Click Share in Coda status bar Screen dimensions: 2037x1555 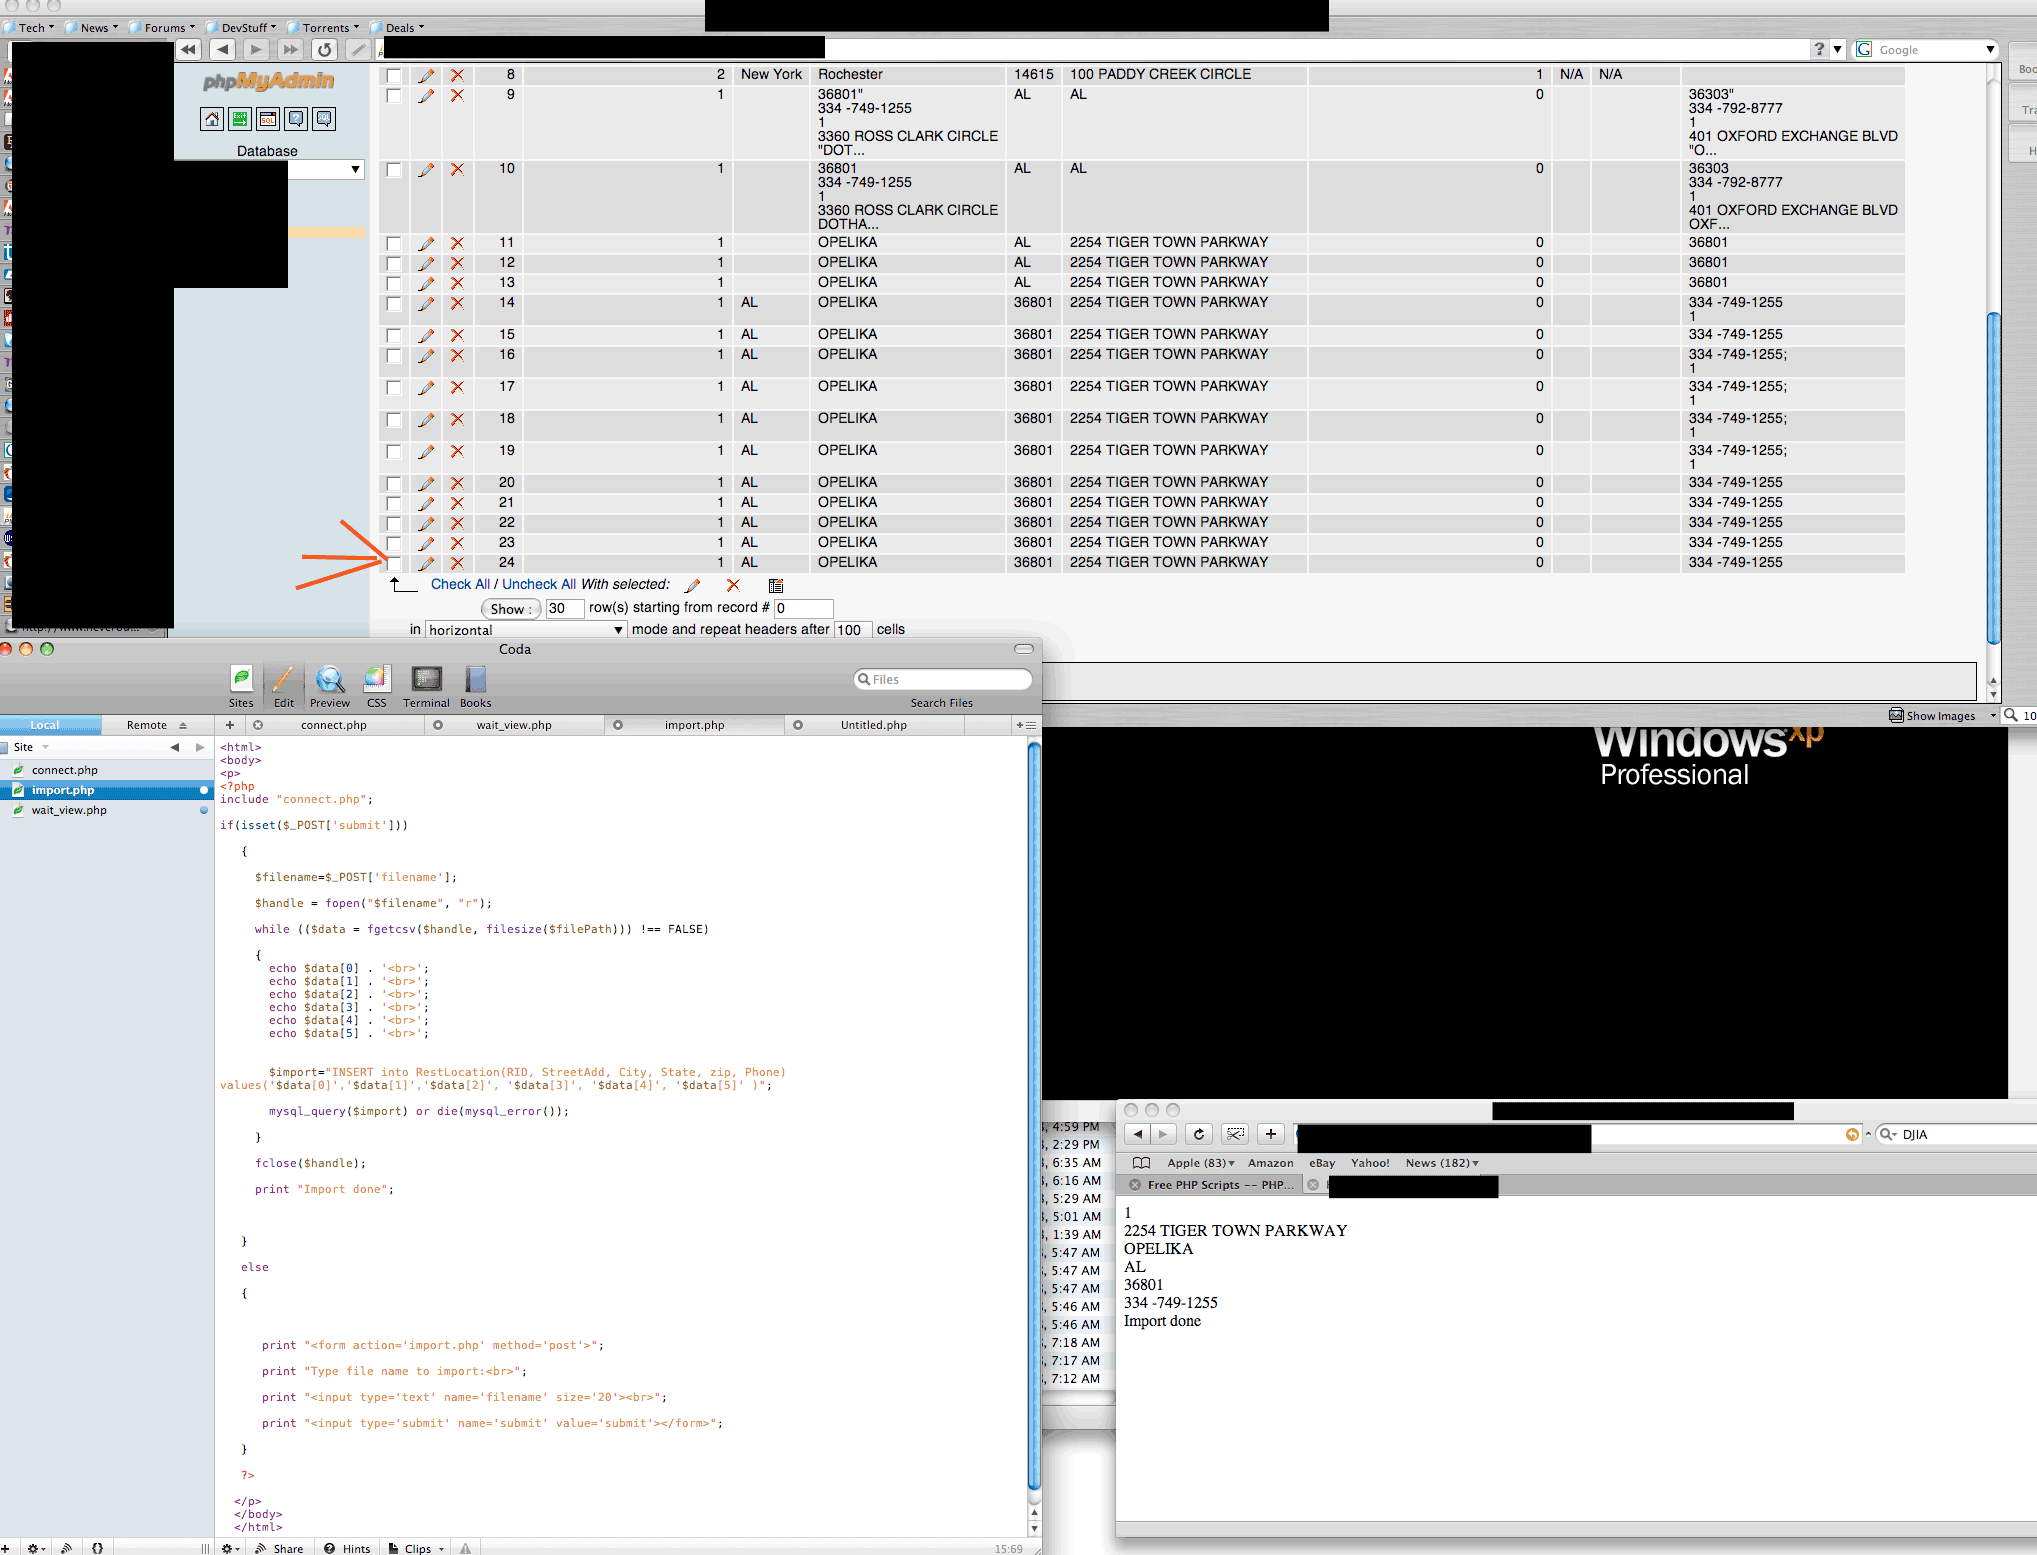coord(279,1548)
